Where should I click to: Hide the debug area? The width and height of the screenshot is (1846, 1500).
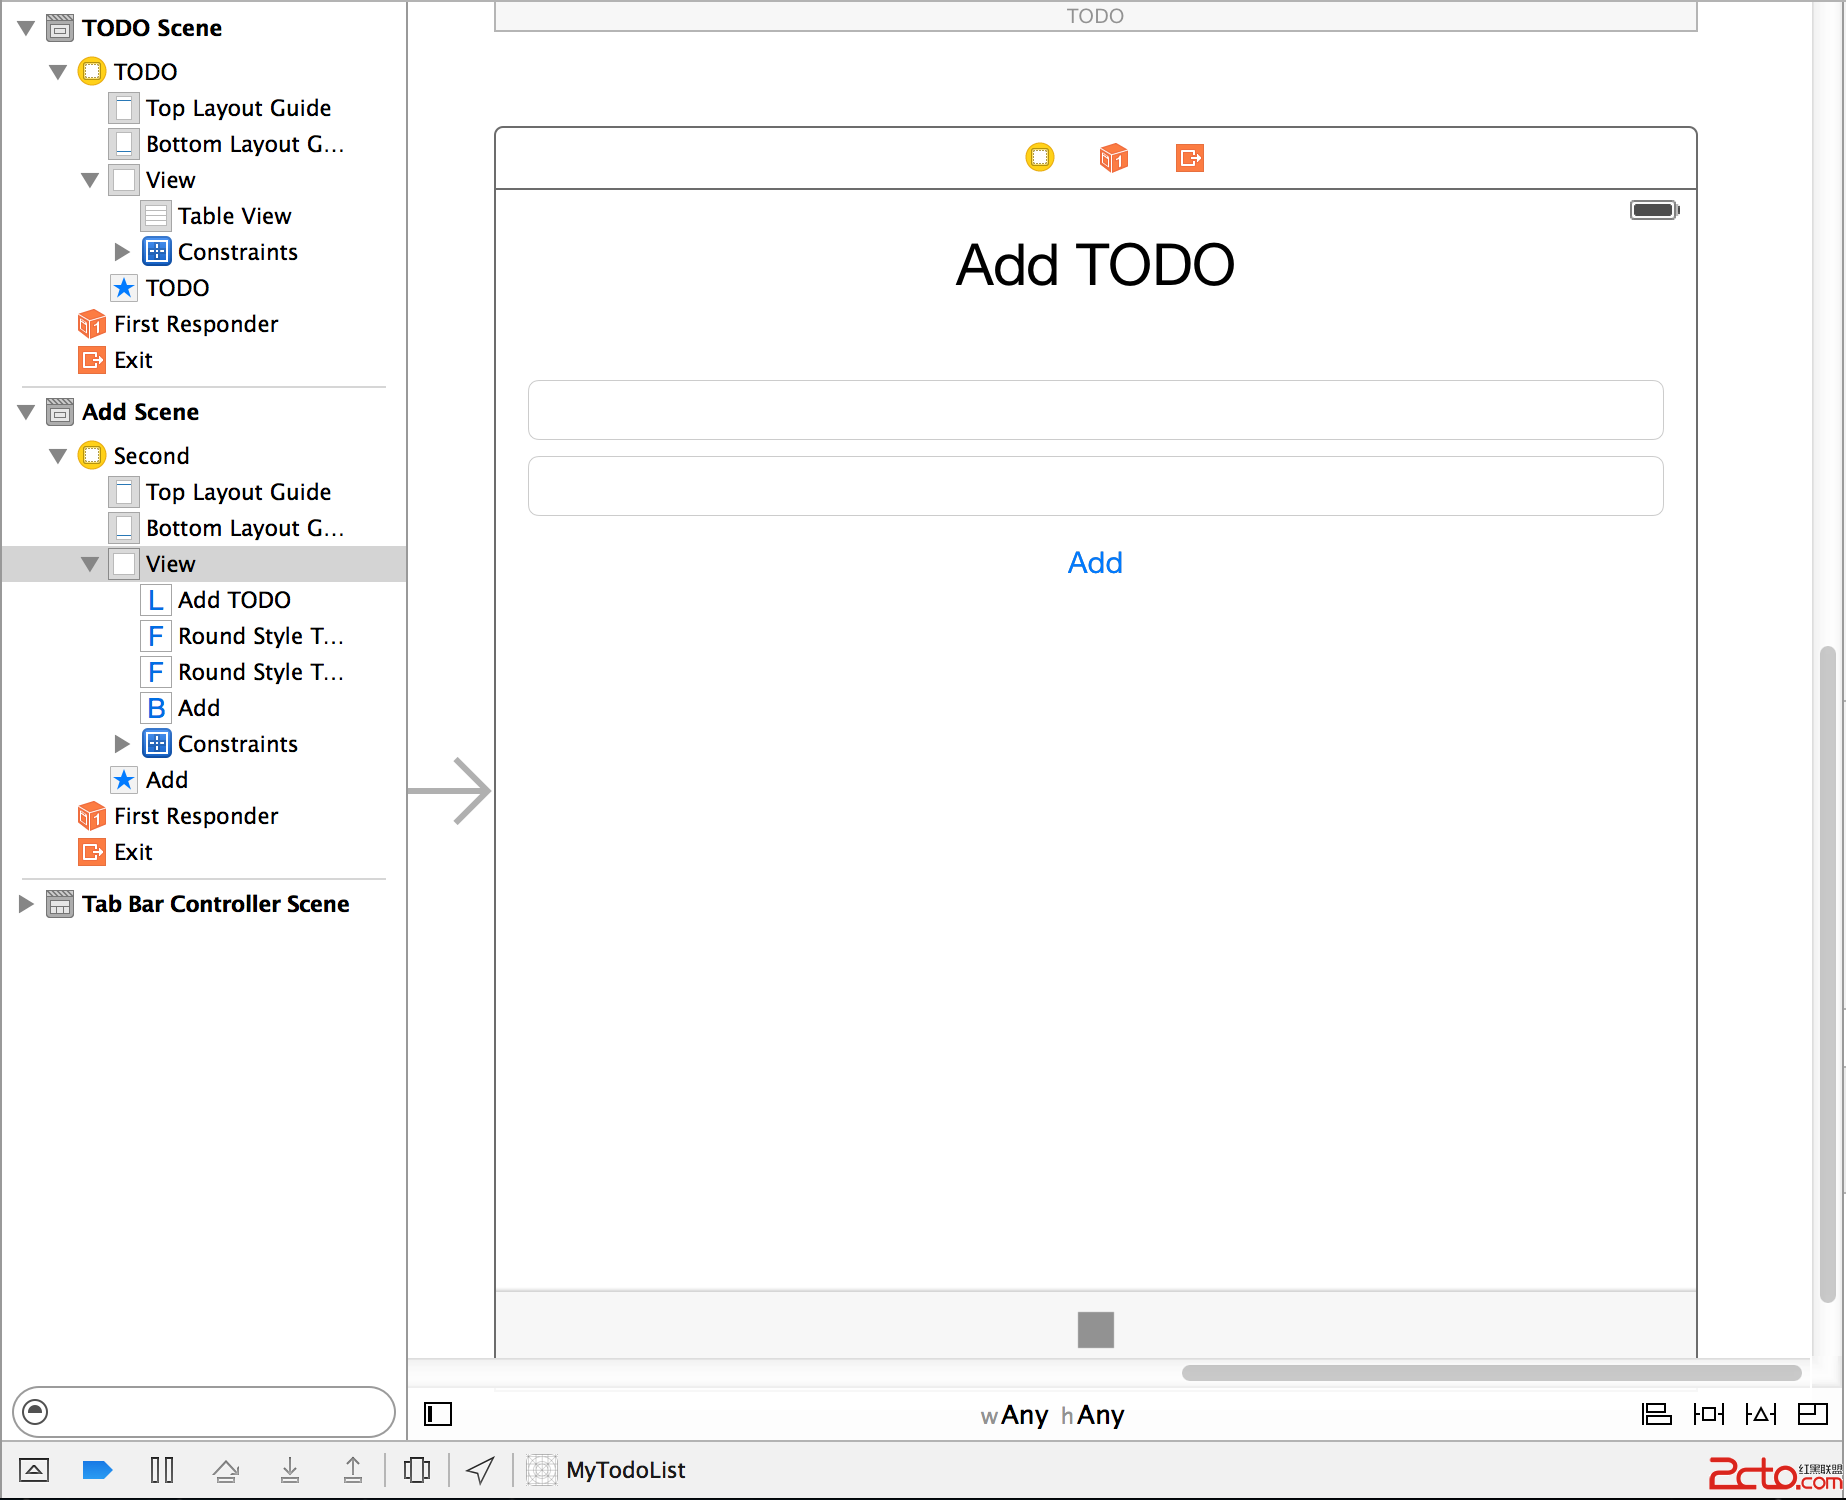click(x=34, y=1470)
